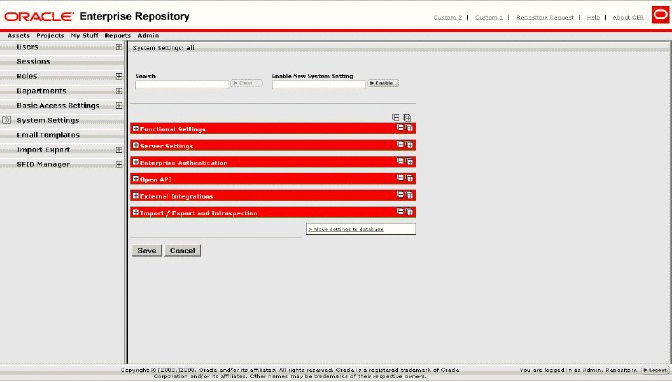The image size is (672, 382).
Task: Select System Settings in the sidebar
Action: [48, 120]
